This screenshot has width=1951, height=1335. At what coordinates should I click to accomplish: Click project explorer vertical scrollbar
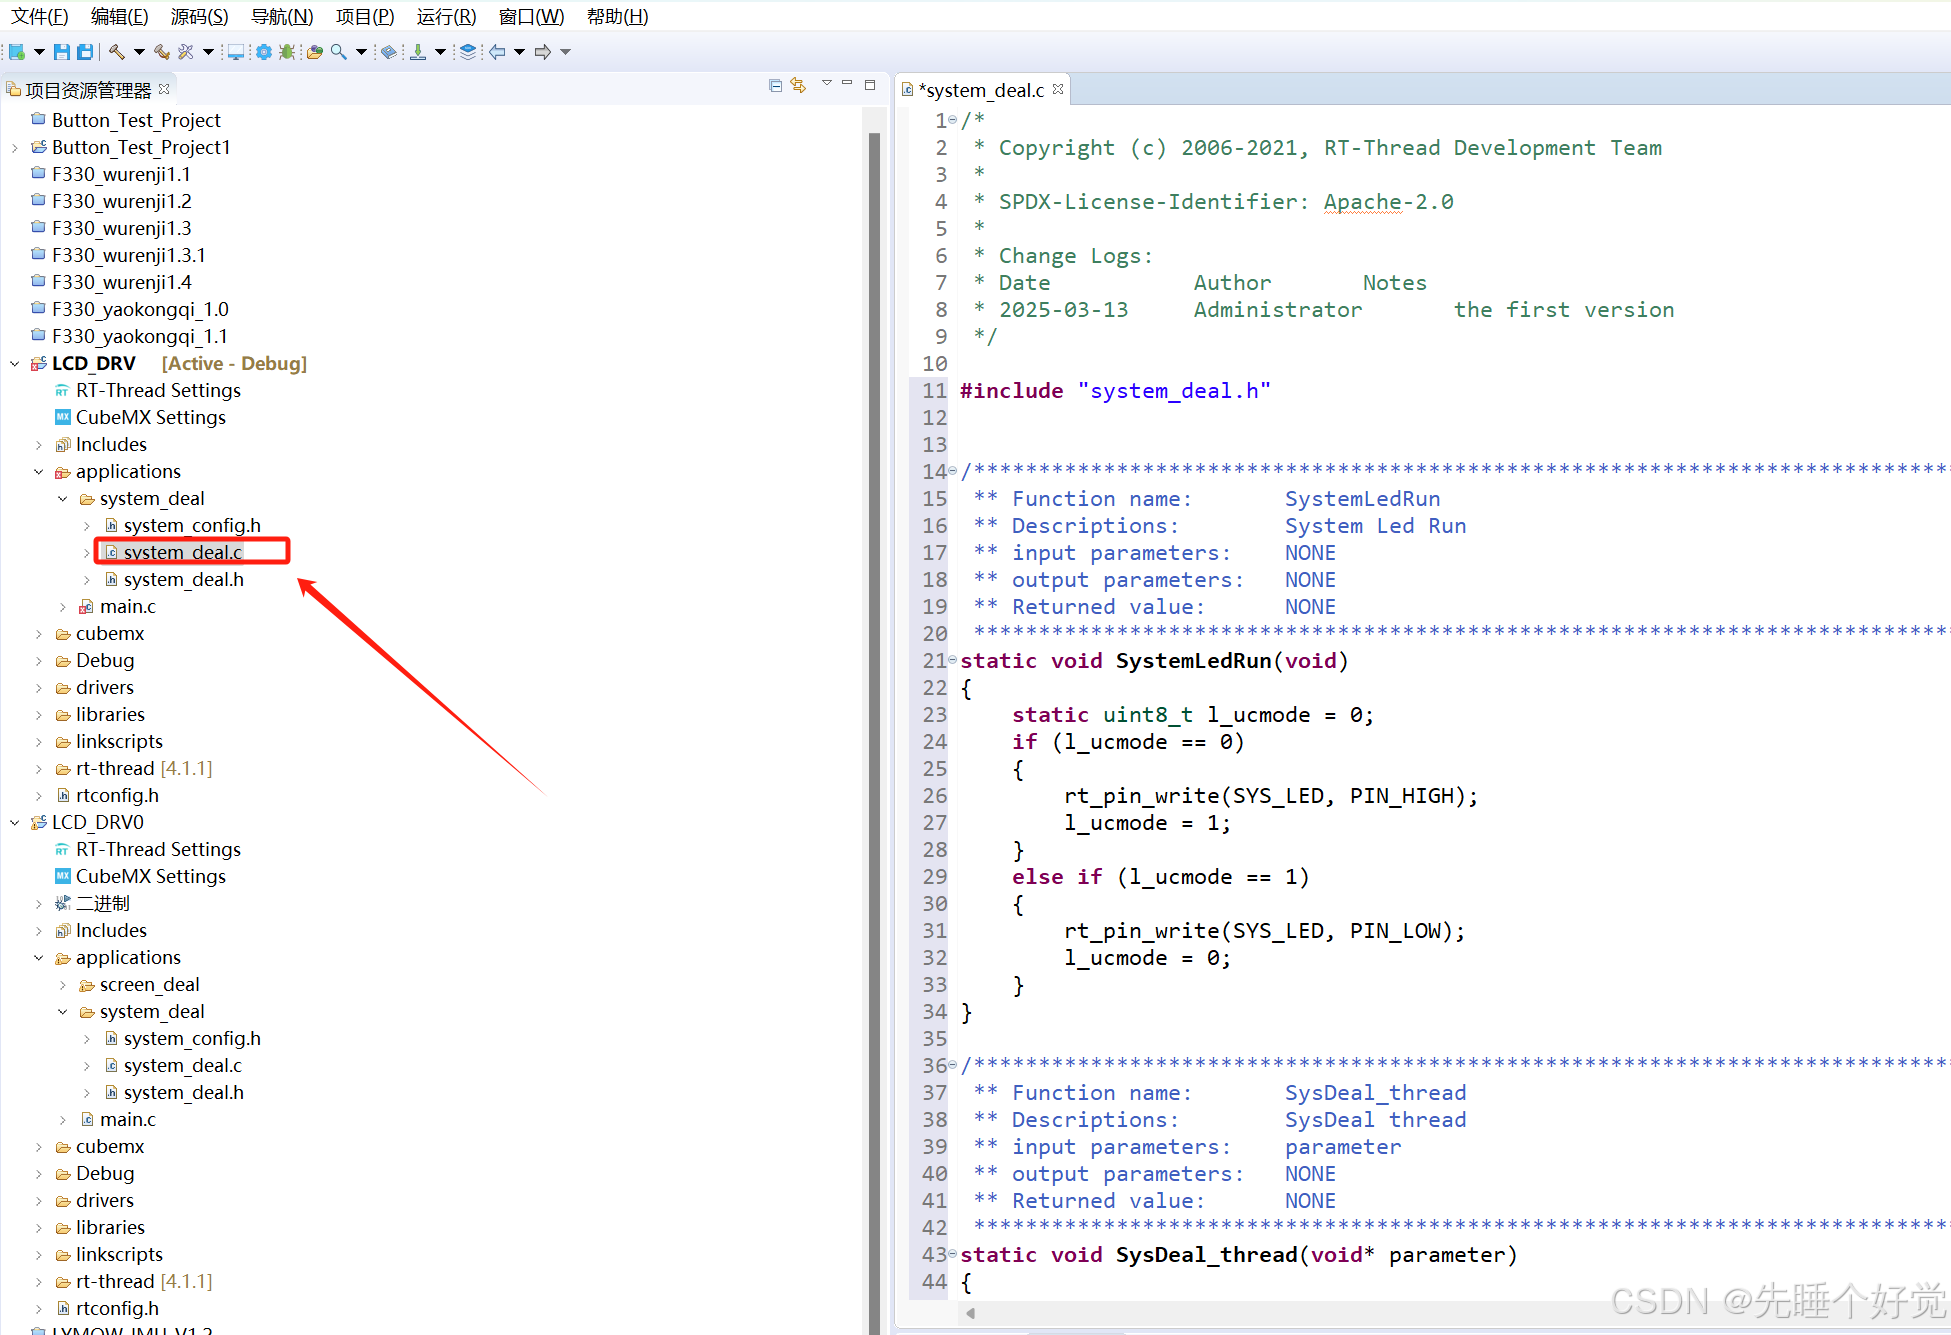tap(874, 700)
